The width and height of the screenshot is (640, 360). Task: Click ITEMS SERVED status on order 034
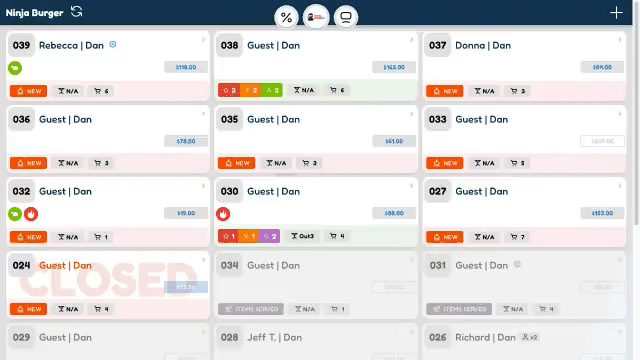click(x=251, y=309)
